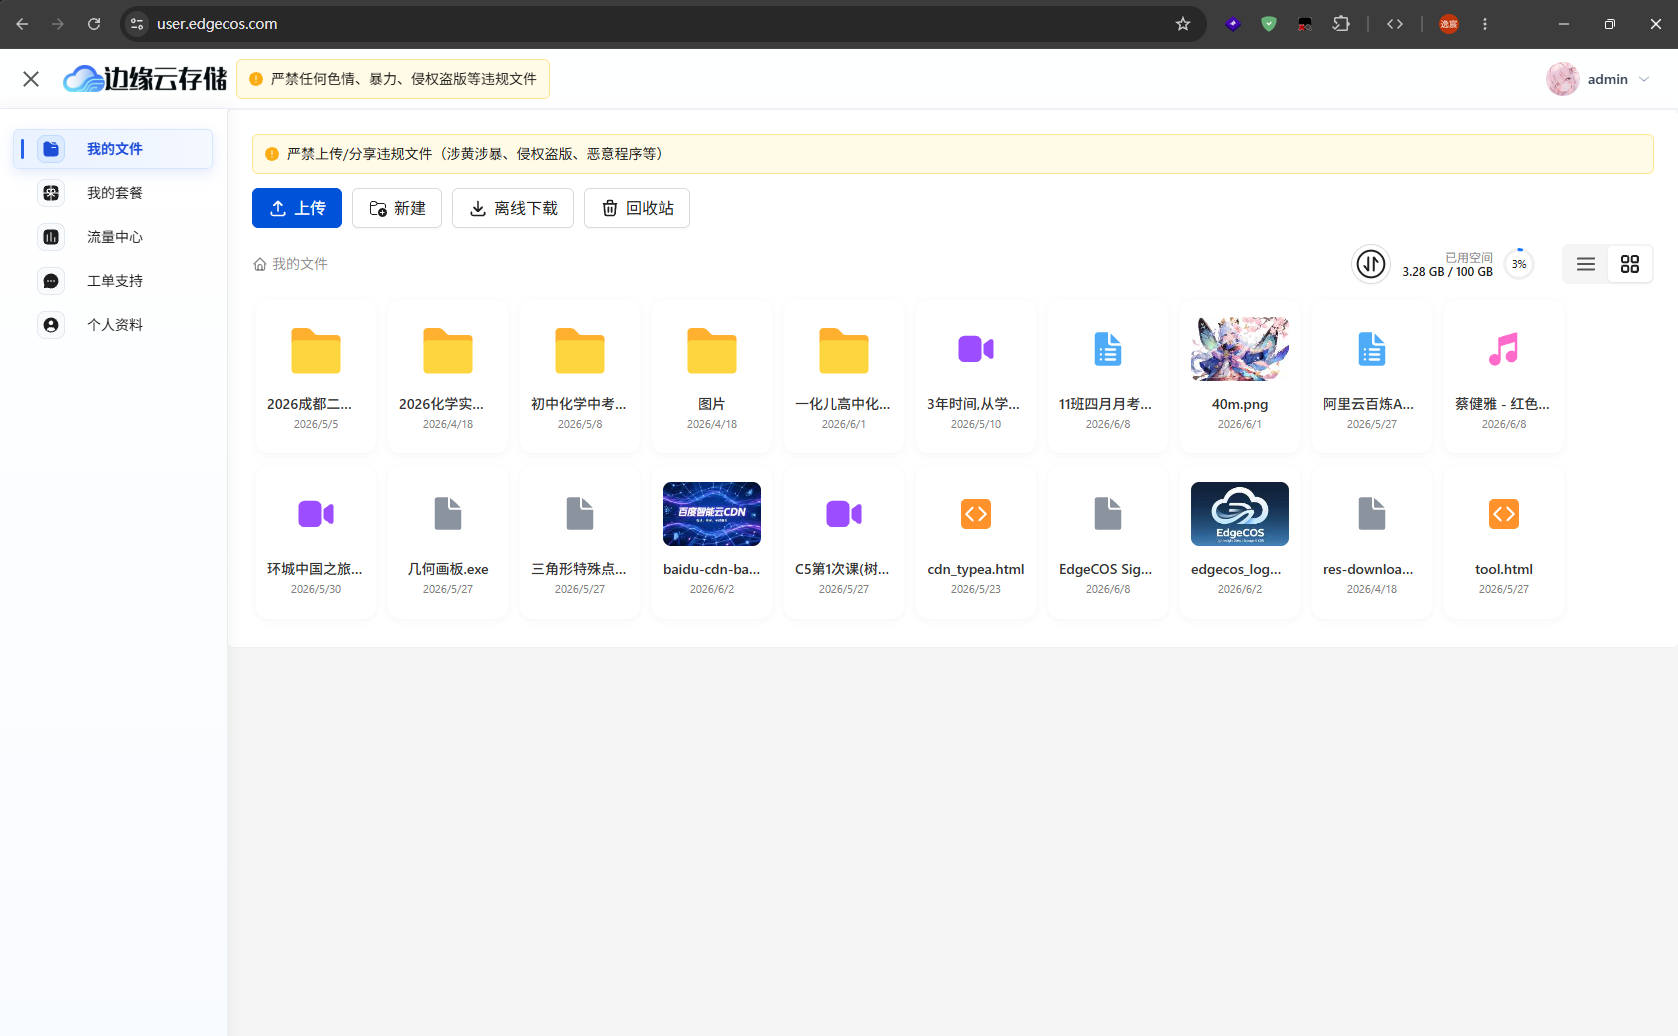
Task: Select 我的文件 in the sidebar
Action: (x=113, y=149)
